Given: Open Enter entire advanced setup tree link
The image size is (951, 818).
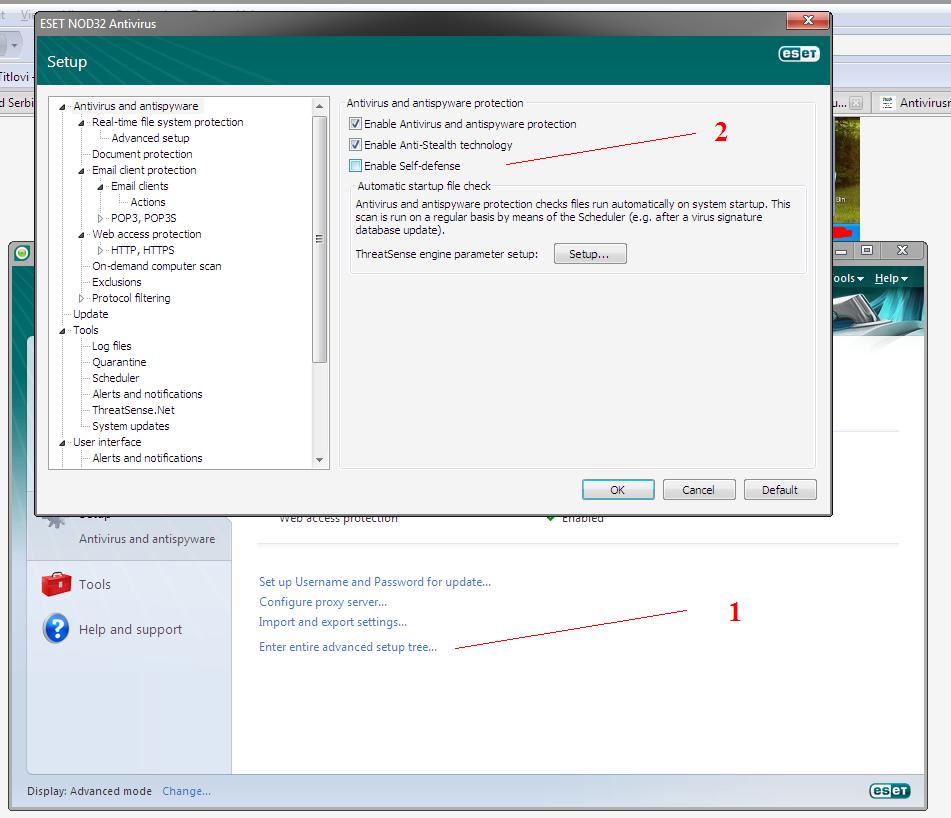Looking at the screenshot, I should pyautogui.click(x=348, y=647).
